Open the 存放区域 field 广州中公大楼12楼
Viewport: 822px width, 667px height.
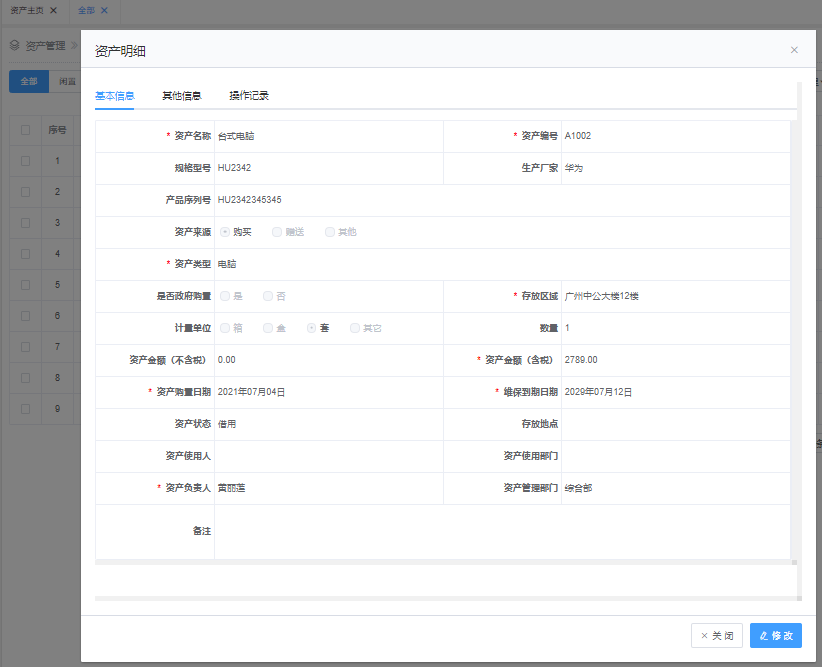pyautogui.click(x=676, y=296)
